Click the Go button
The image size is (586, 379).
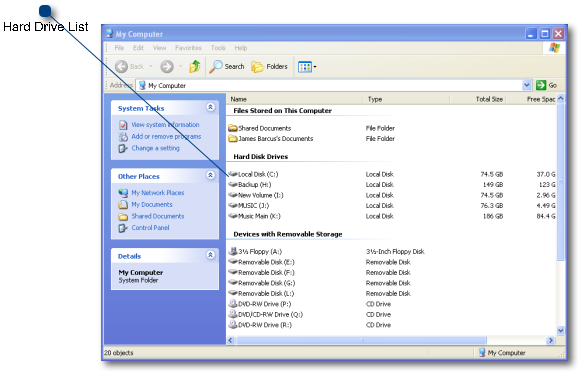coord(546,85)
